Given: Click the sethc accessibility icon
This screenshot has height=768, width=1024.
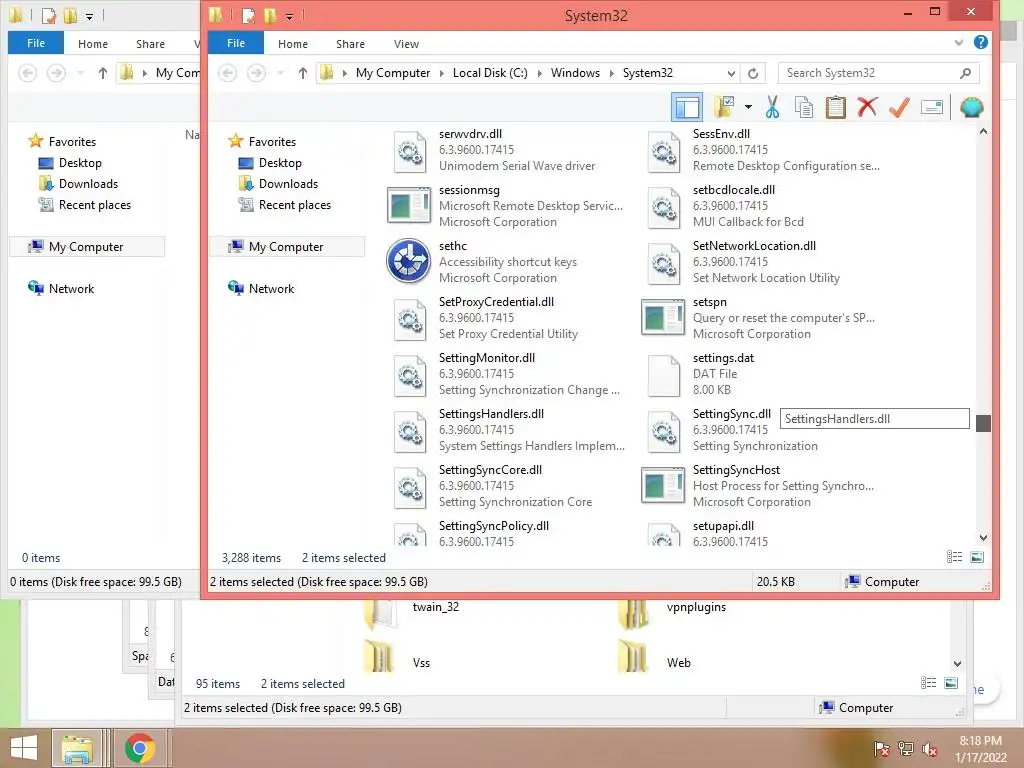Looking at the screenshot, I should coord(408,261).
